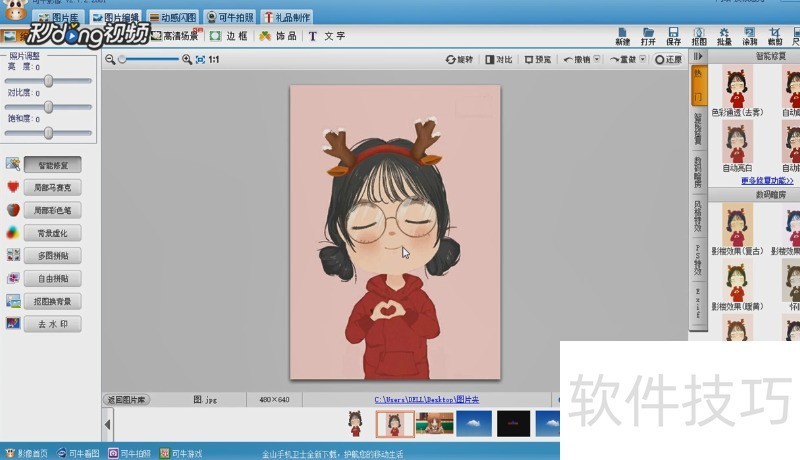
Task: Apply the 影楼效果(暖黄) effect thumbnail
Action: (737, 281)
